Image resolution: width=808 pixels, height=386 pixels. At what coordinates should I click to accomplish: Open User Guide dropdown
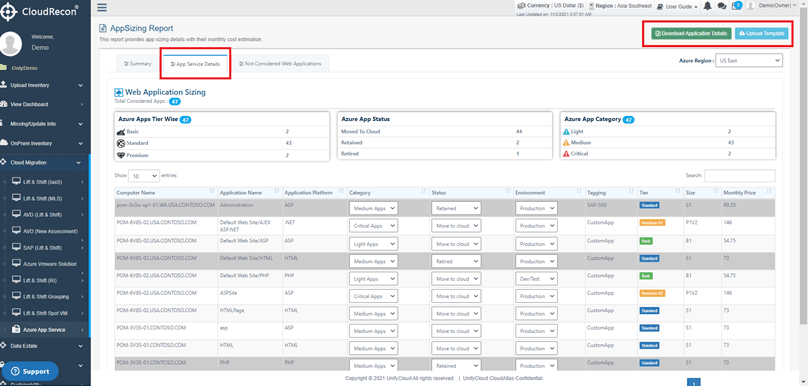click(x=678, y=7)
